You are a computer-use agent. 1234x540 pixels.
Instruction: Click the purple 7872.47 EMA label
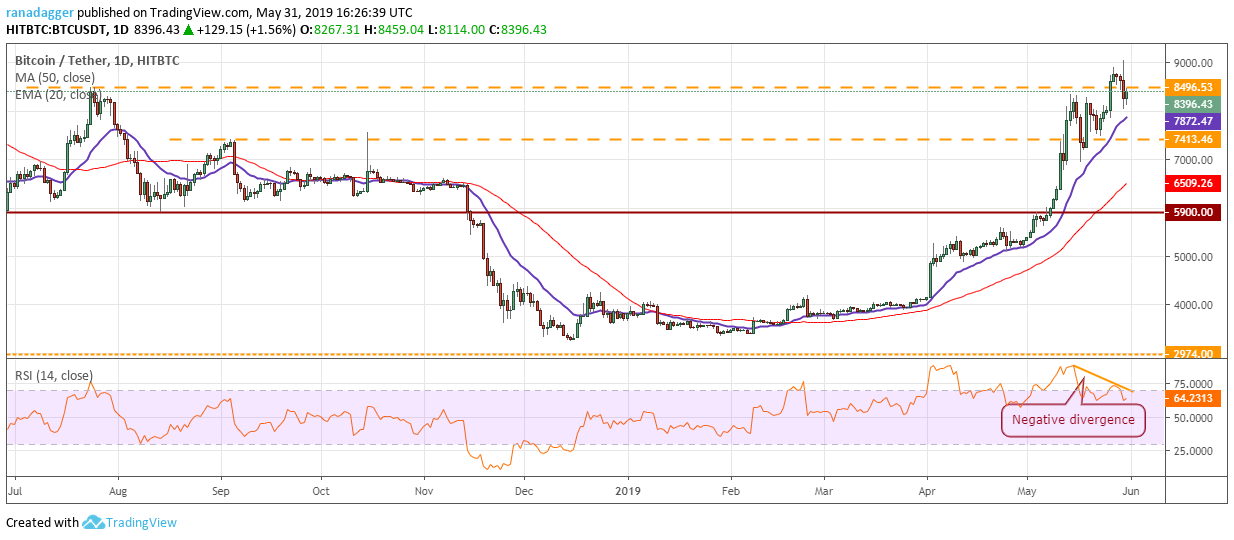1193,120
